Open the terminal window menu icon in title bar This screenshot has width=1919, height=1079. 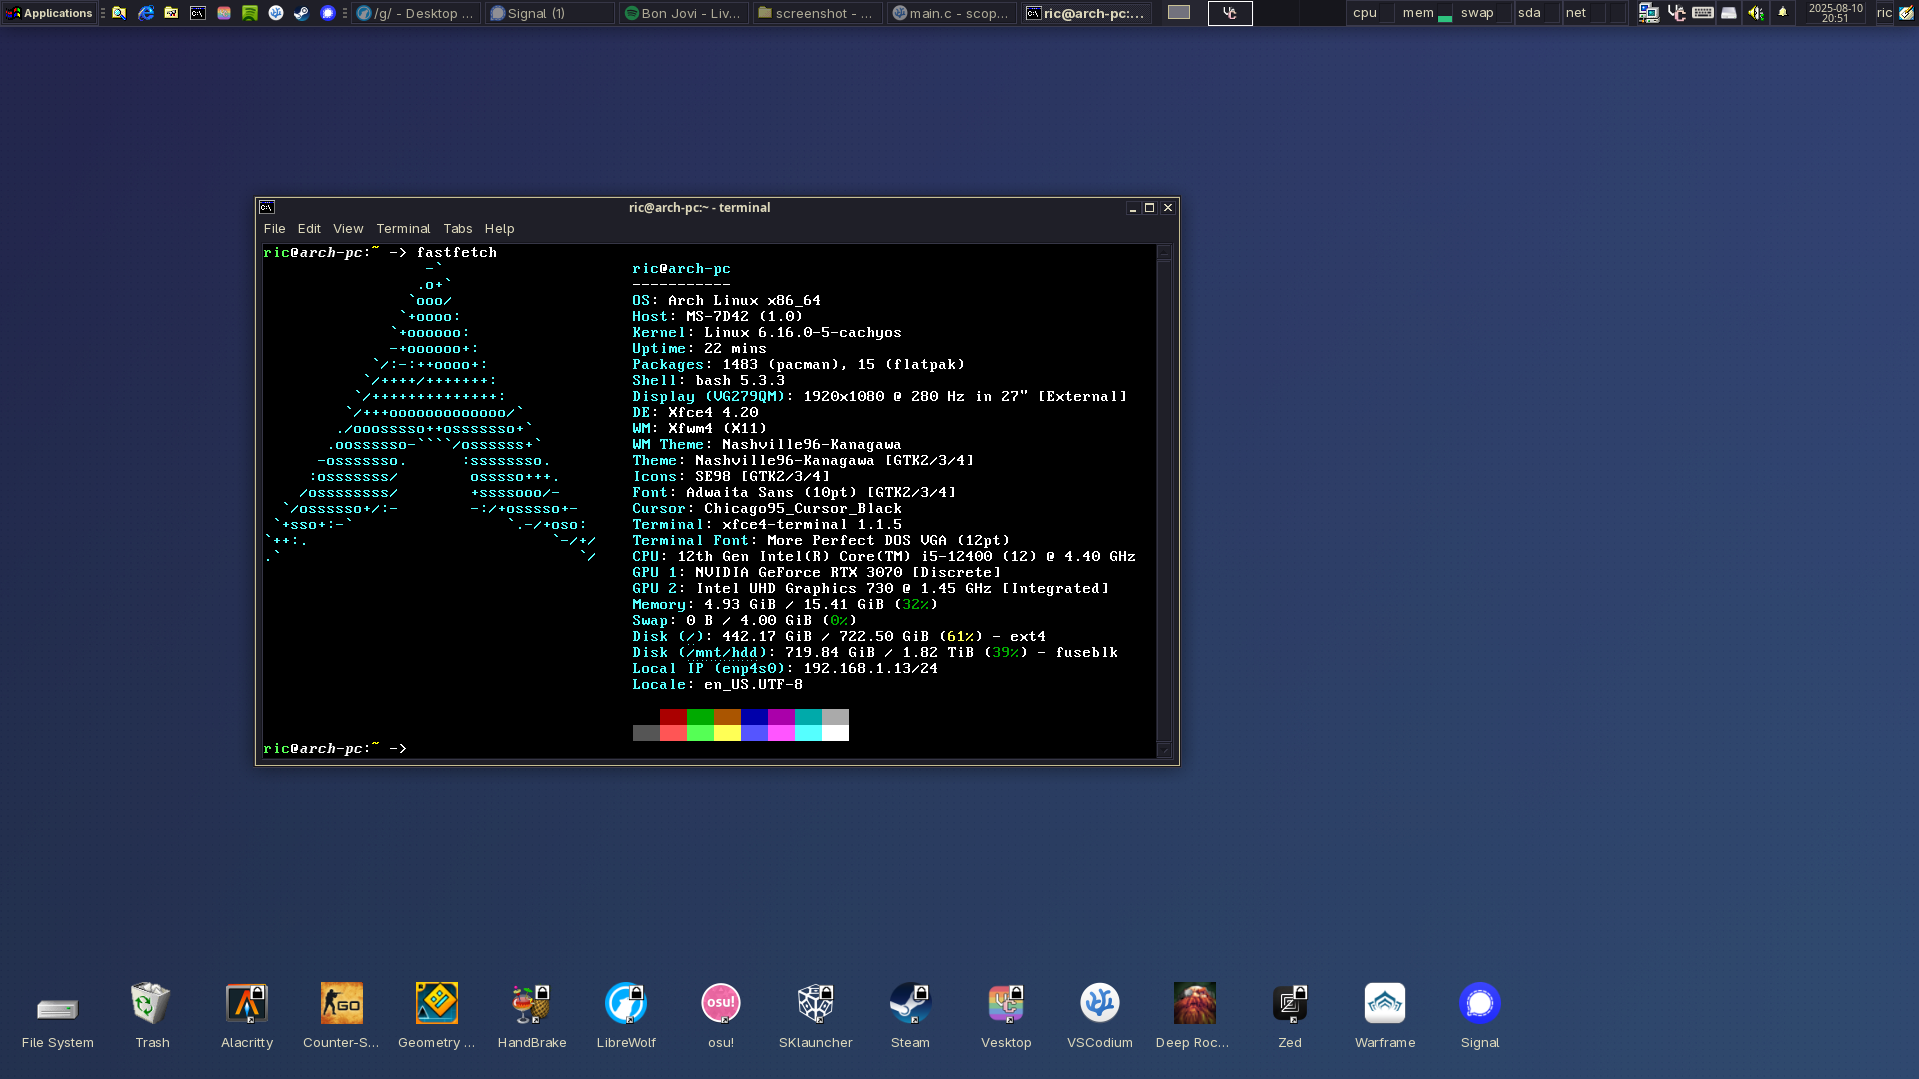click(x=267, y=207)
